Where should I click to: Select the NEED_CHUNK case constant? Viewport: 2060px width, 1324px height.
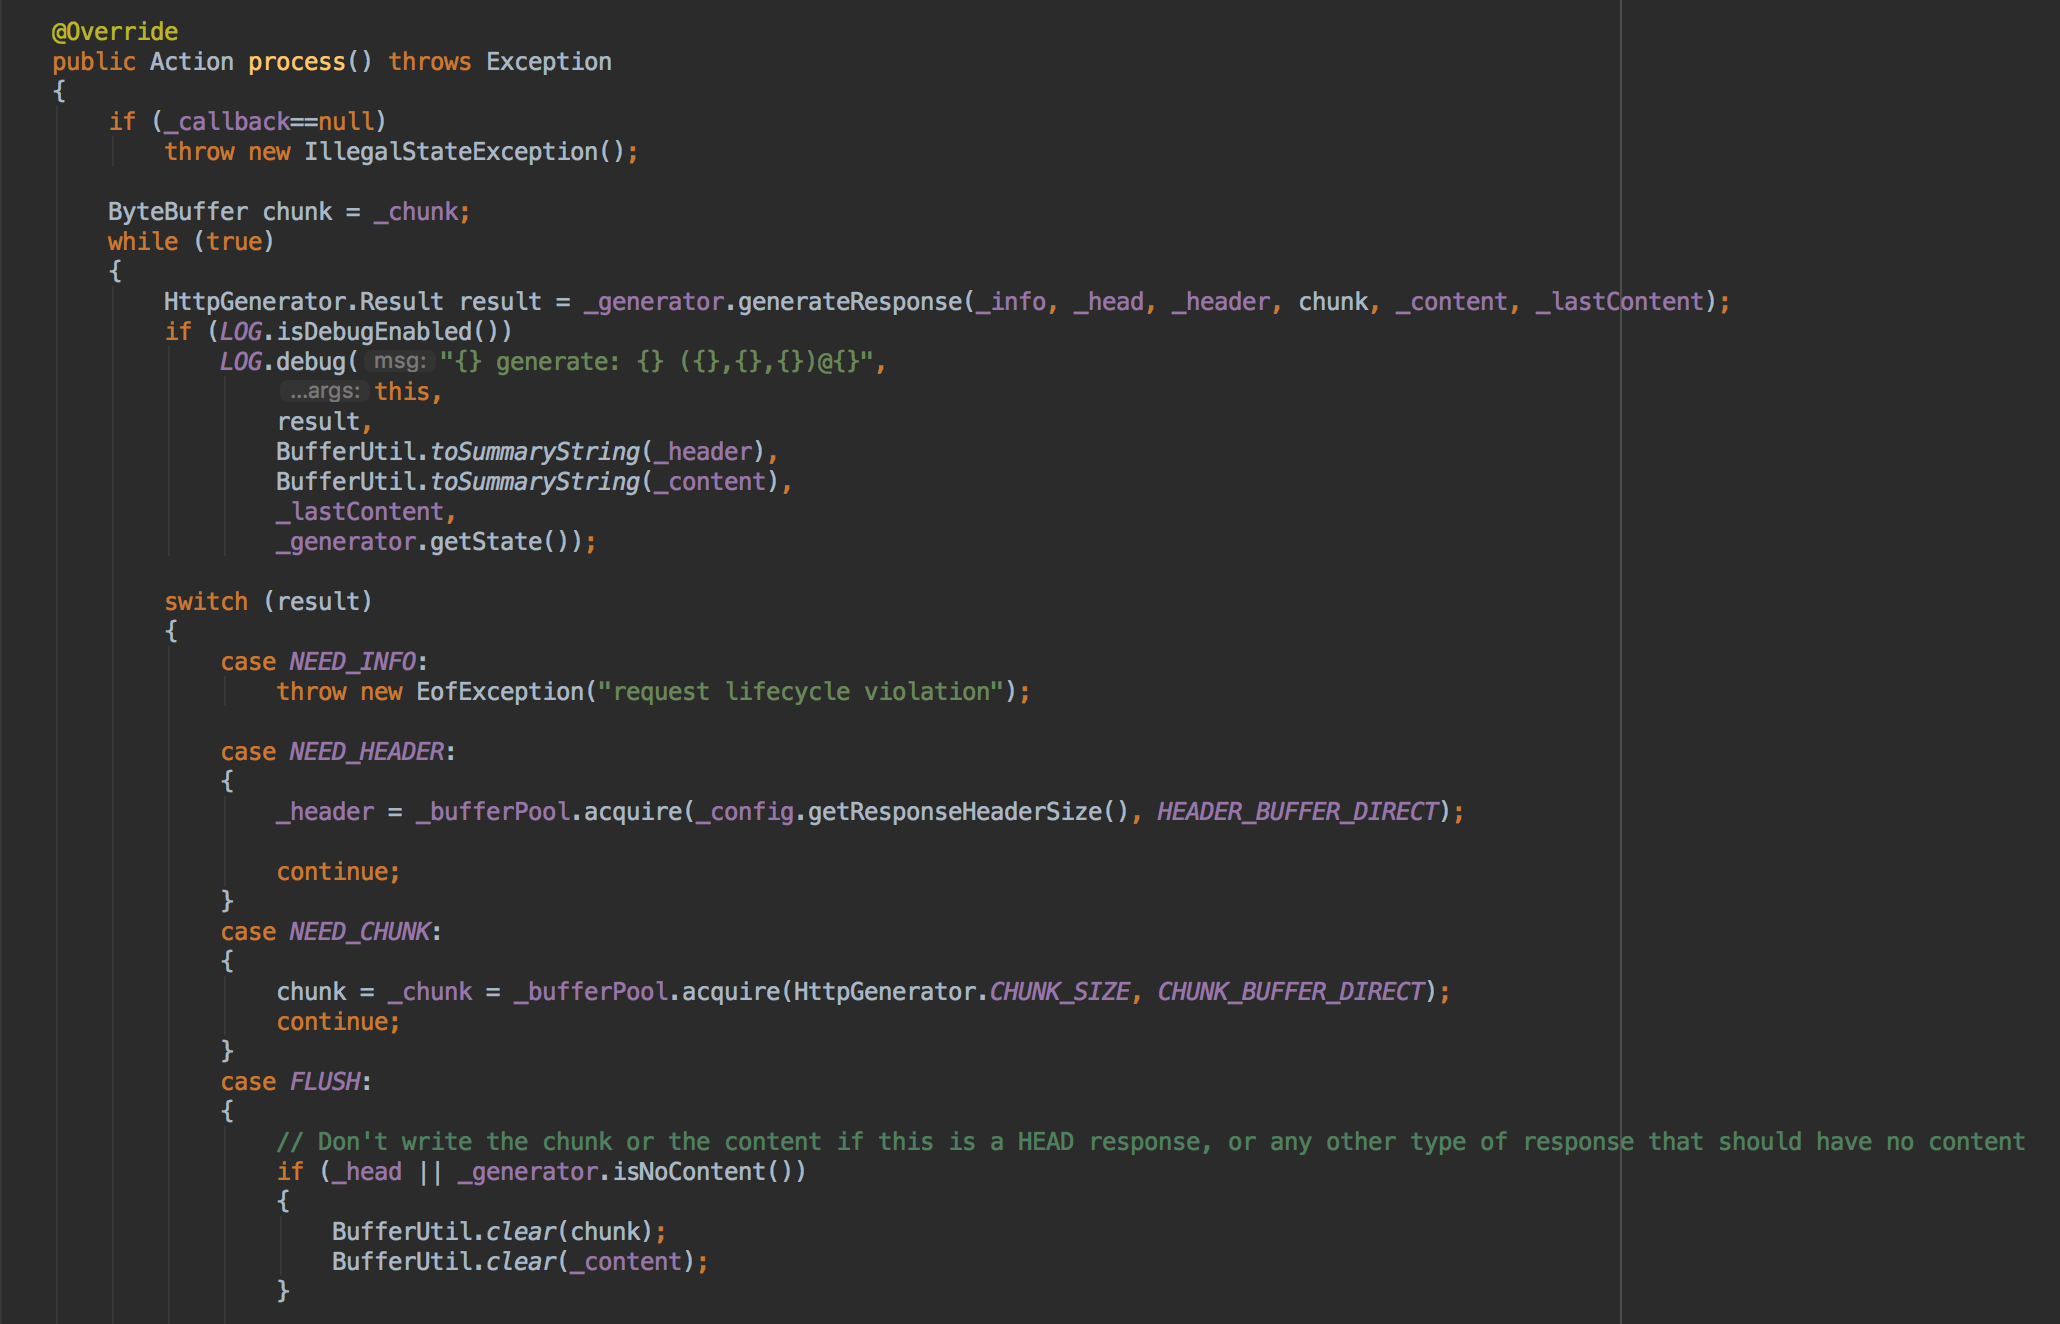click(359, 932)
